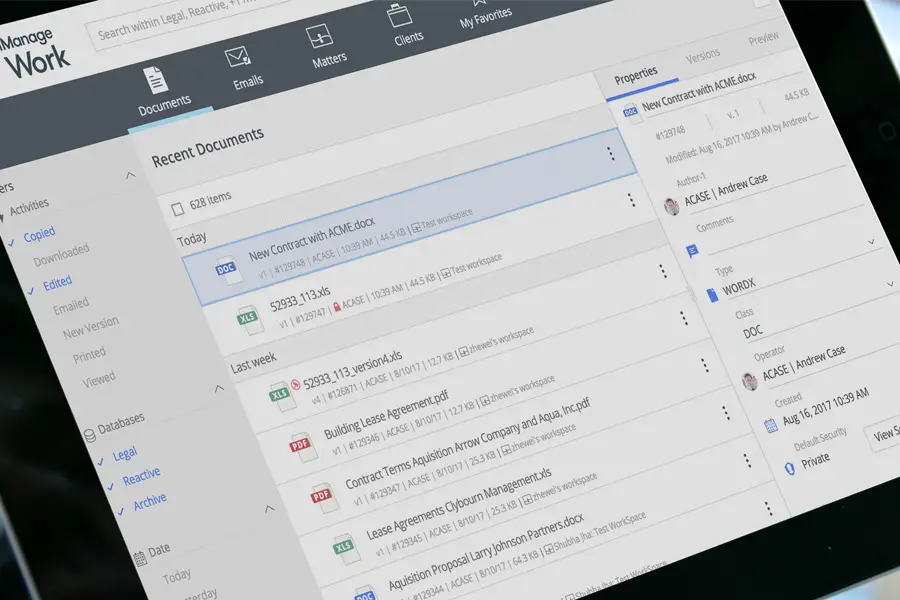Click the red status icon beside 52933_113_version4.xls
The height and width of the screenshot is (600, 900).
point(296,384)
